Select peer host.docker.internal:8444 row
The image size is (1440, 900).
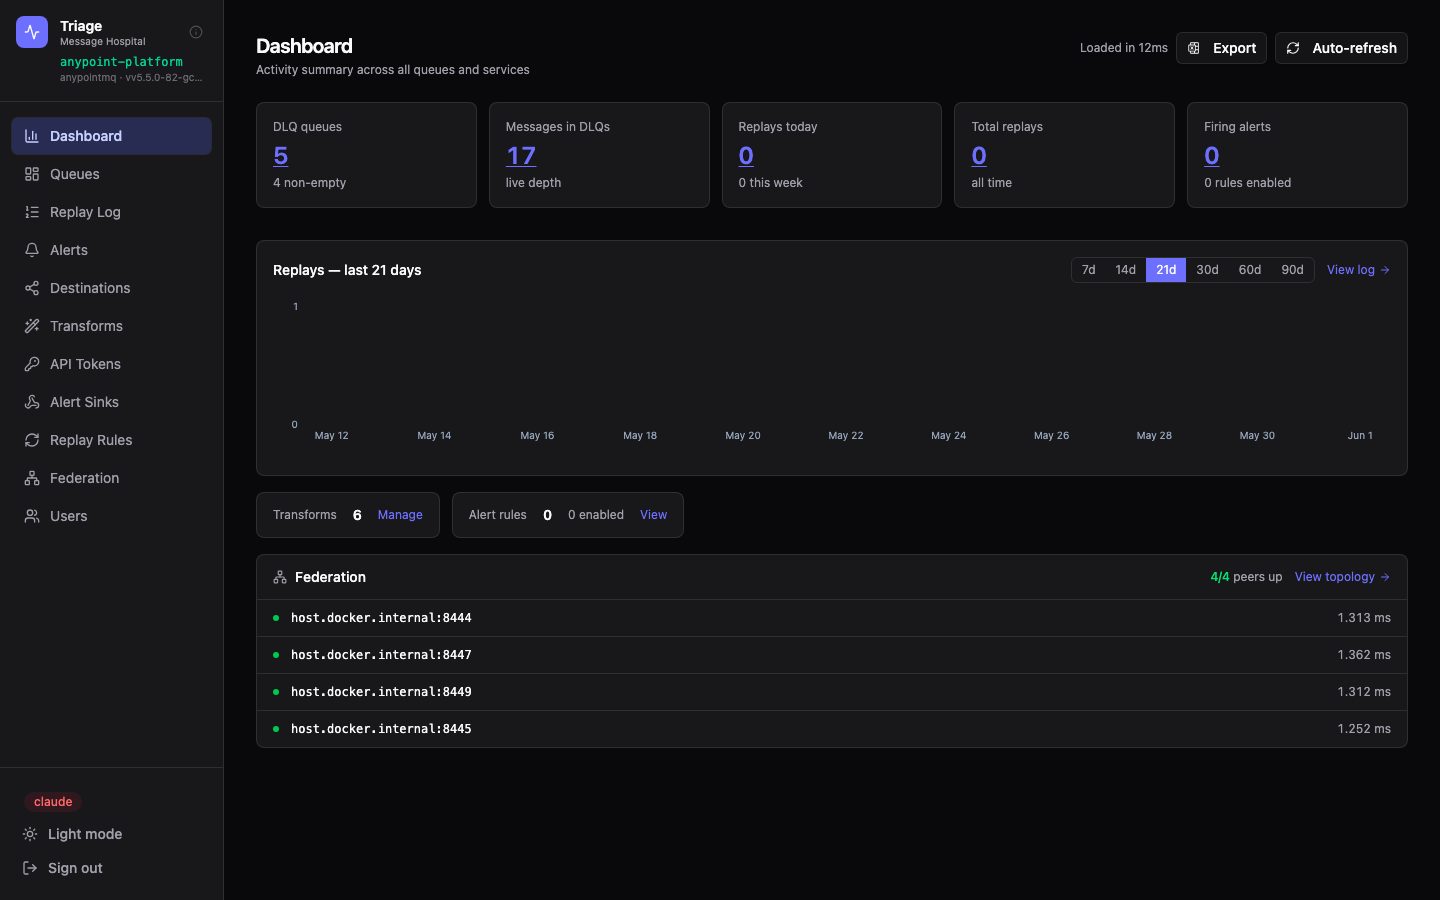[x=832, y=618]
